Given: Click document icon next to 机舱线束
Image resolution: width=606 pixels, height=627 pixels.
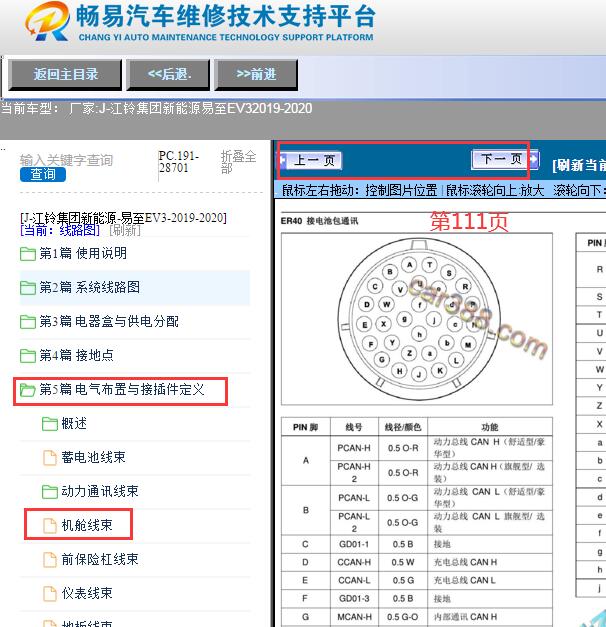Looking at the screenshot, I should [50, 526].
